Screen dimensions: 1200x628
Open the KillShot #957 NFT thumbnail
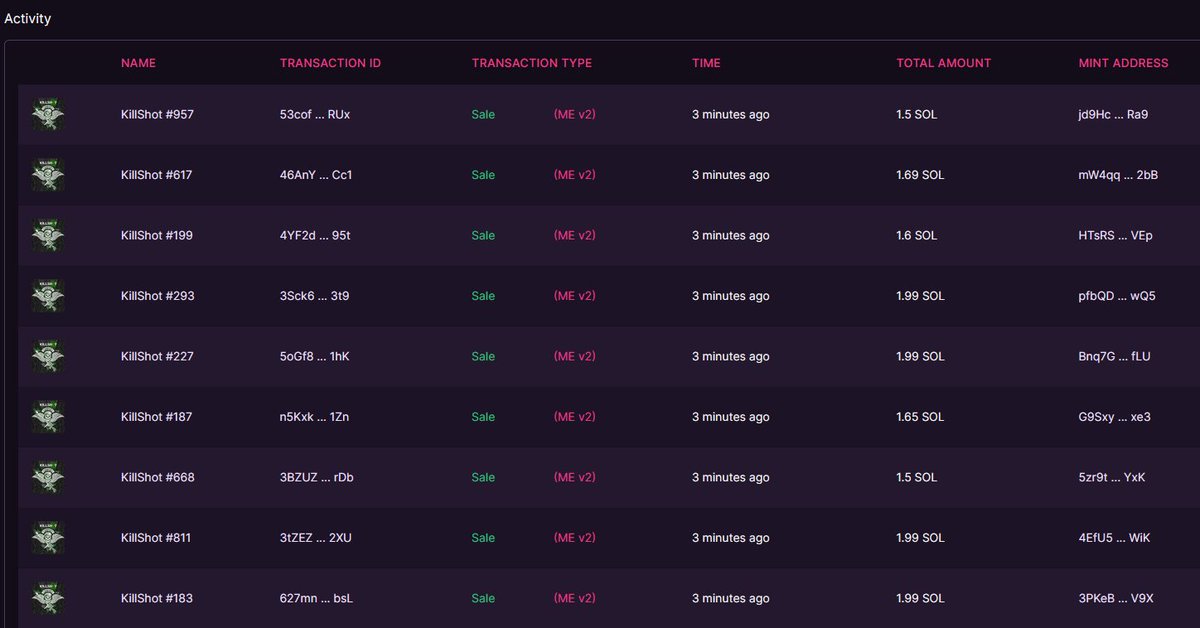click(x=48, y=114)
